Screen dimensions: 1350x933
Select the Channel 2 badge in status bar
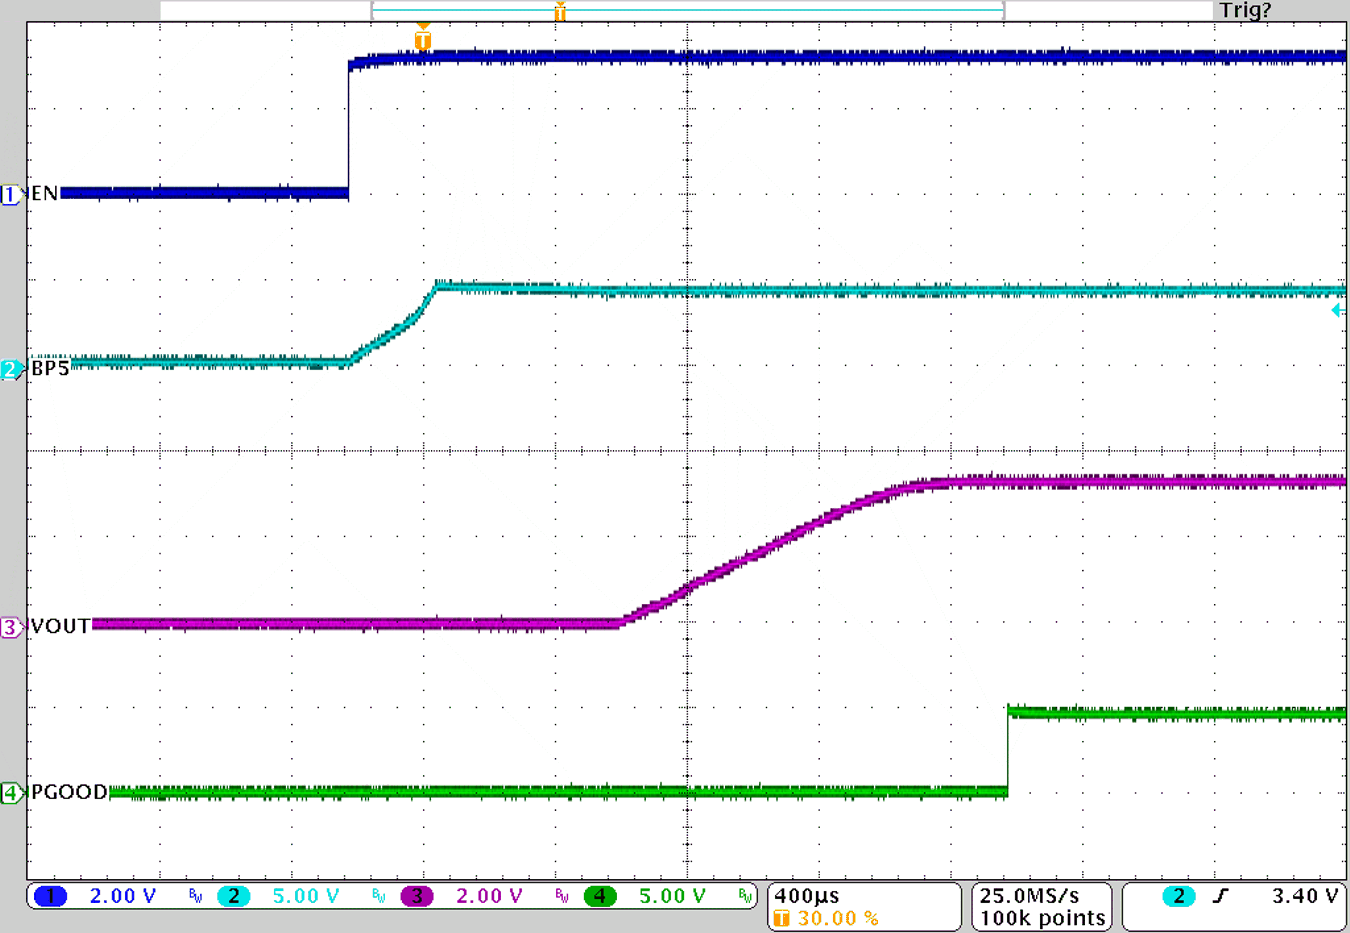[235, 896]
